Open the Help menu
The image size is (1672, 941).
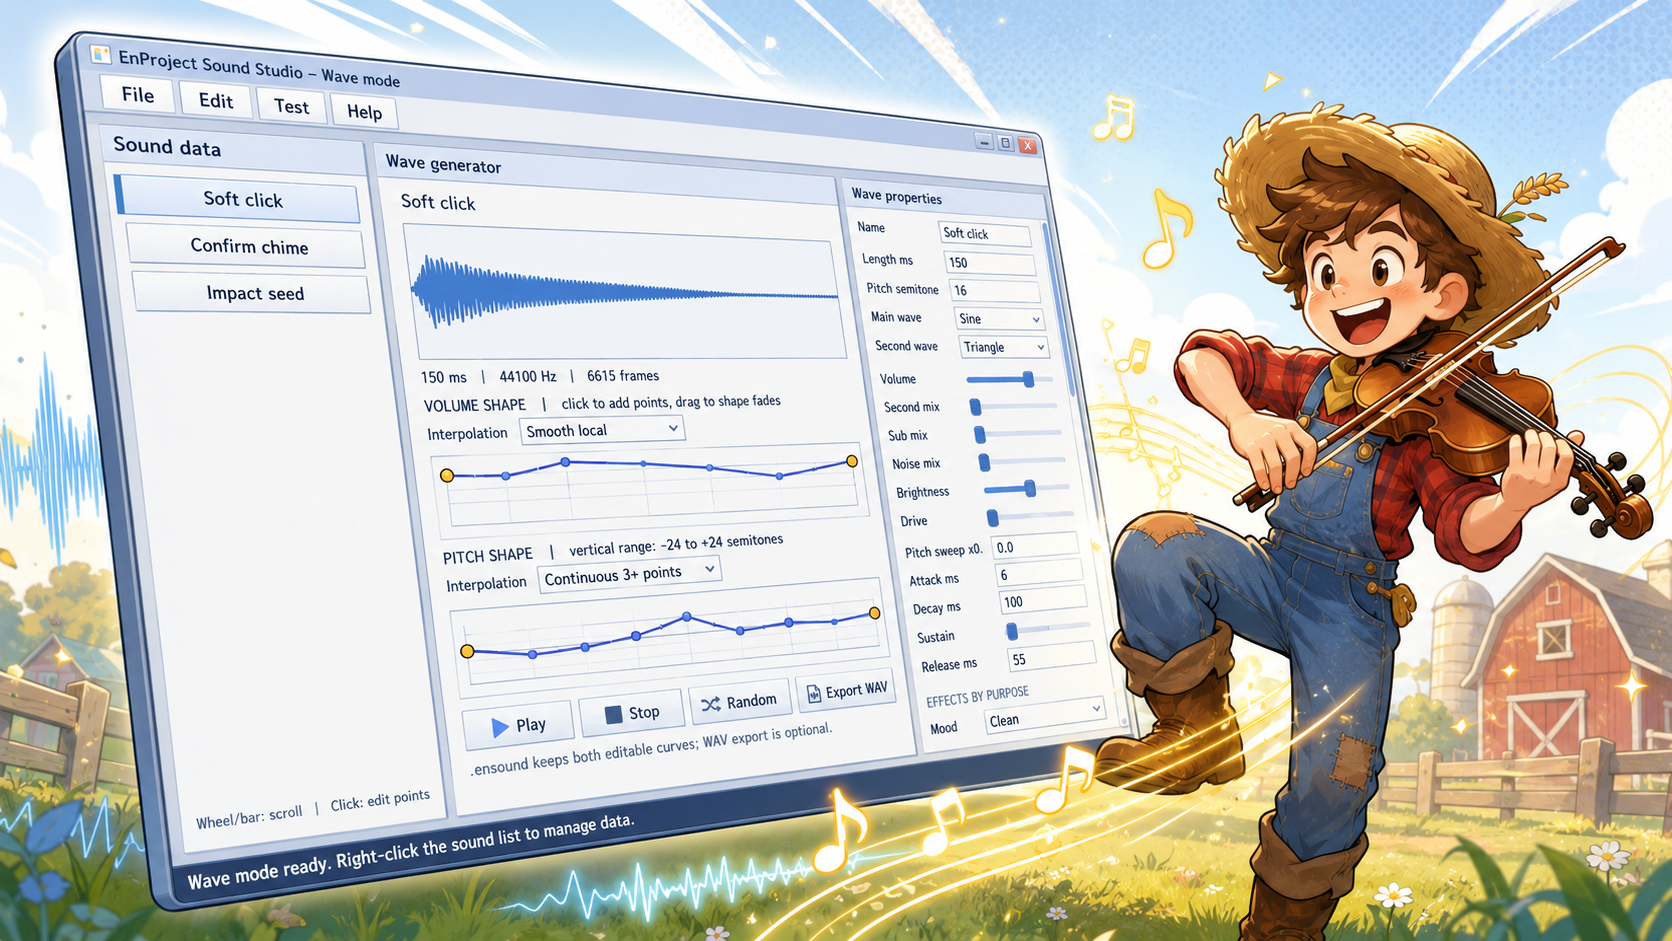tap(364, 112)
